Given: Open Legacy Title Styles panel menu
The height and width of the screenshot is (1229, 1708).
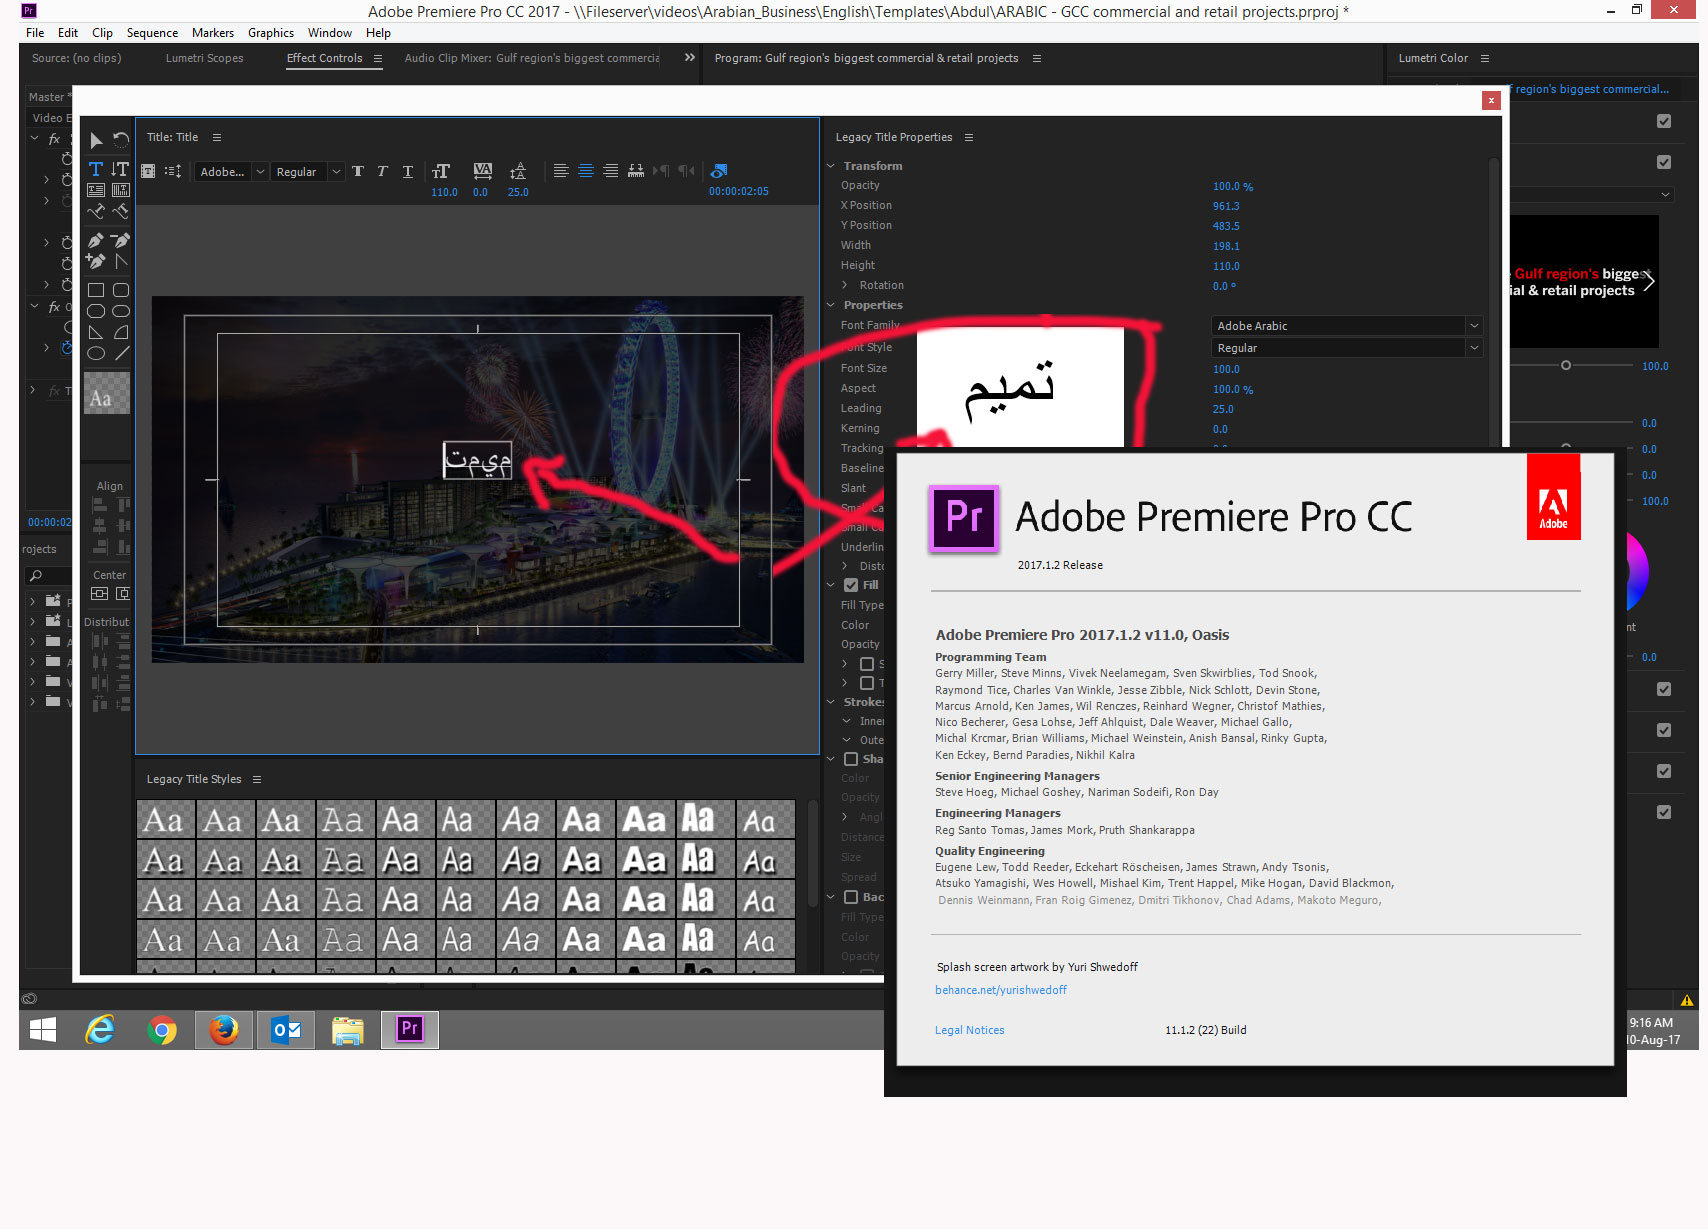Looking at the screenshot, I should pyautogui.click(x=257, y=779).
